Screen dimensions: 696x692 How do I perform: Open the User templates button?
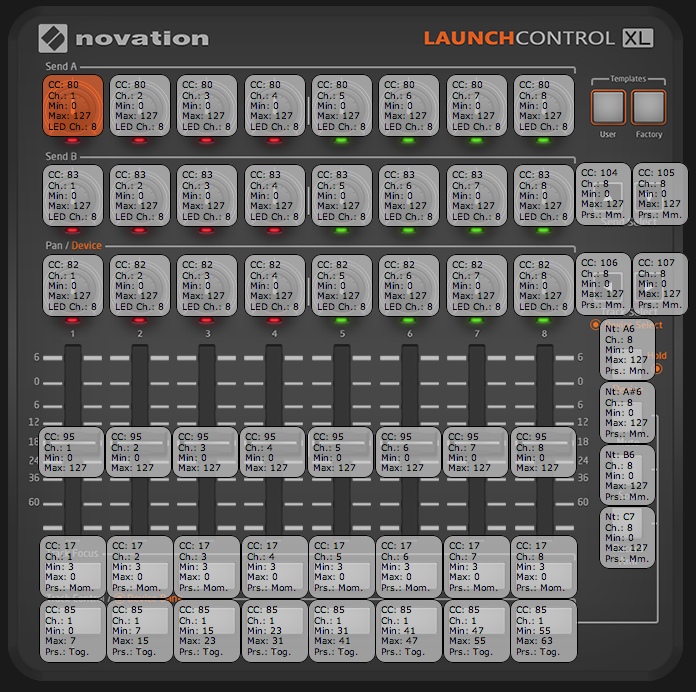click(608, 107)
